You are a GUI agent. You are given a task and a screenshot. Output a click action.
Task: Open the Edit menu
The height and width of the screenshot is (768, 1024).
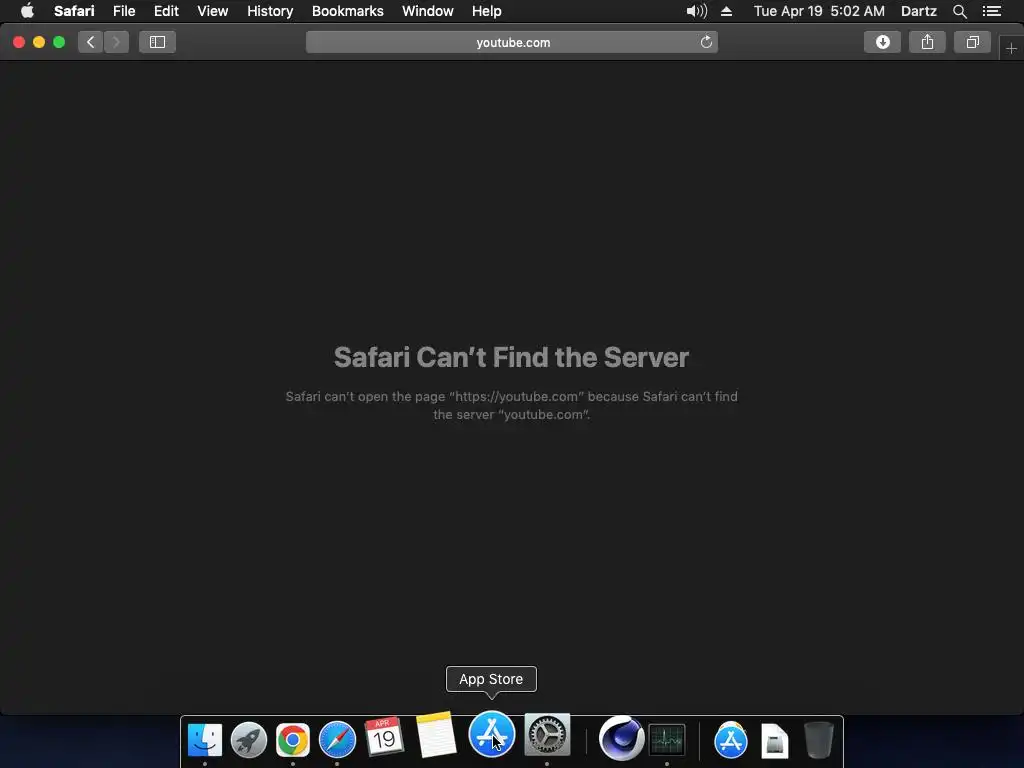pyautogui.click(x=166, y=11)
